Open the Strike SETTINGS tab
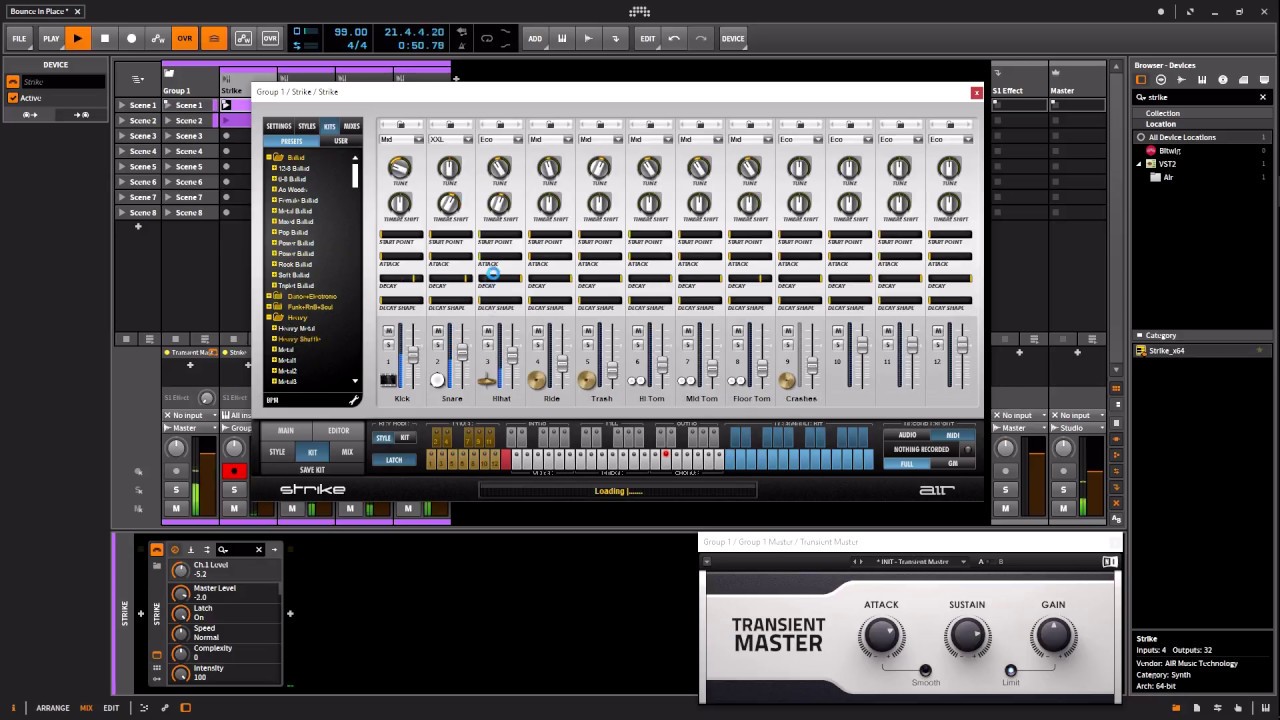 click(x=279, y=126)
